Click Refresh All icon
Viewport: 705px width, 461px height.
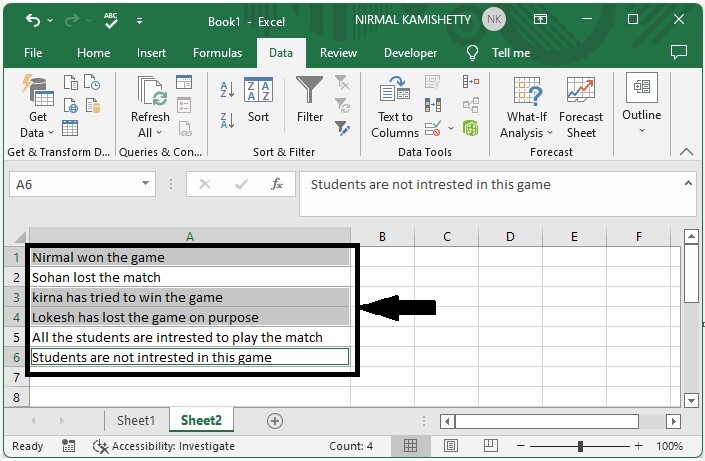(x=150, y=107)
